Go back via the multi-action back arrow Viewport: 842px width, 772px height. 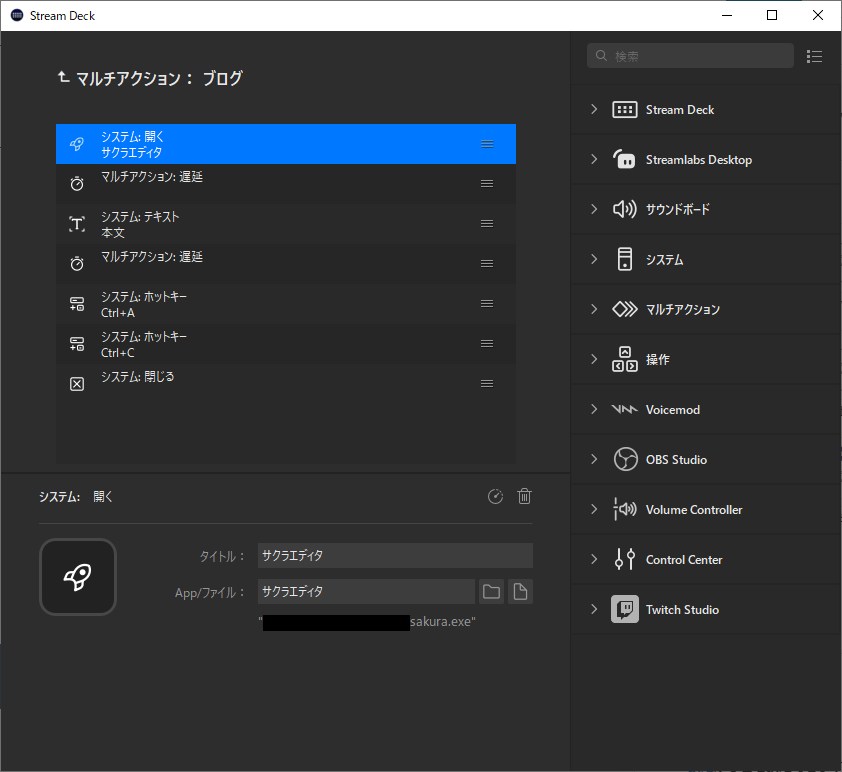click(63, 78)
